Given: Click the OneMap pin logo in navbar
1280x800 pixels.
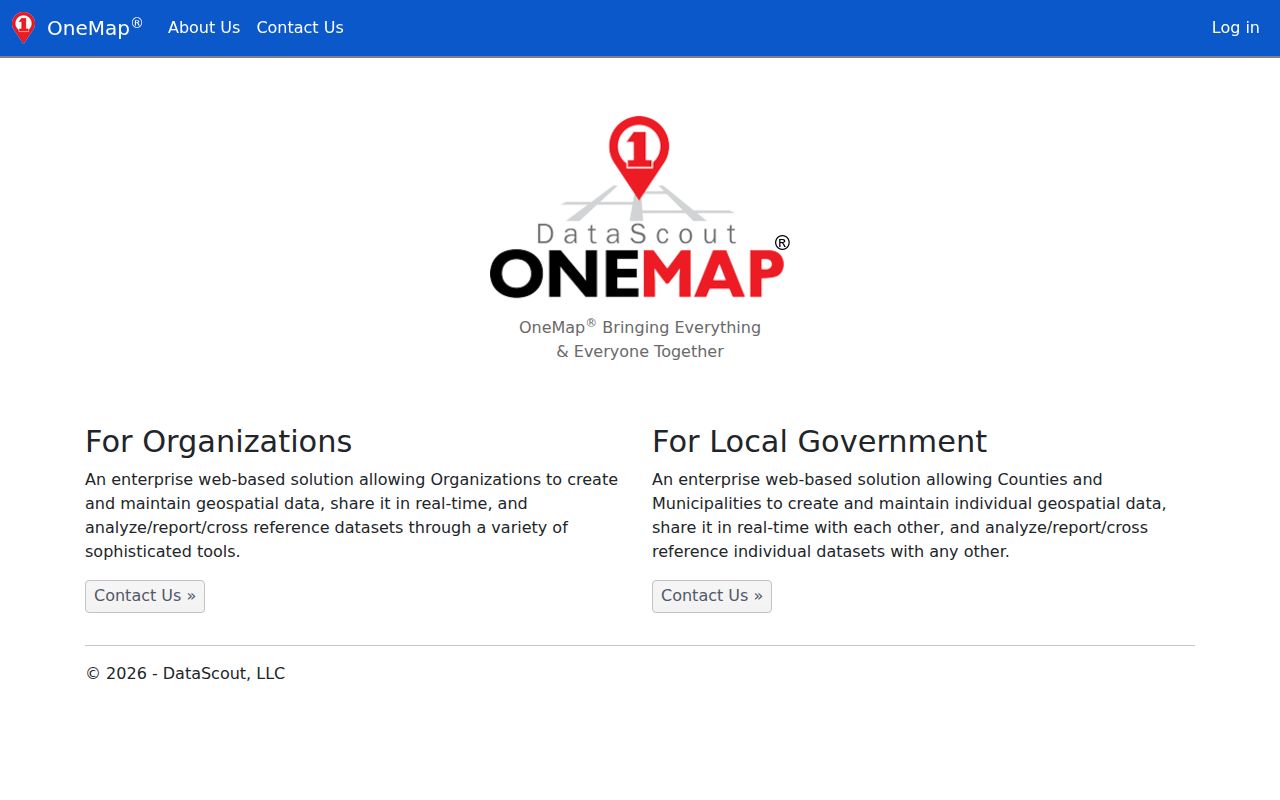Looking at the screenshot, I should (23, 28).
